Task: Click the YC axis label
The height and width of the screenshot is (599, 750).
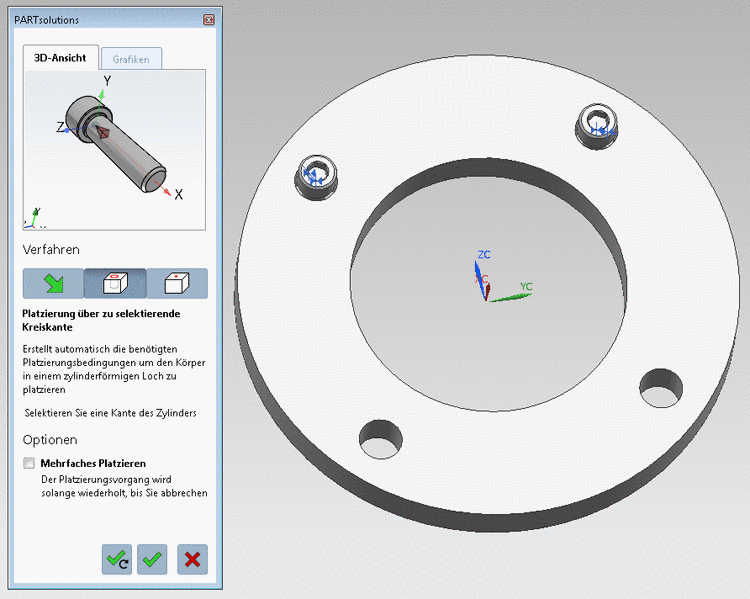Action: [526, 287]
